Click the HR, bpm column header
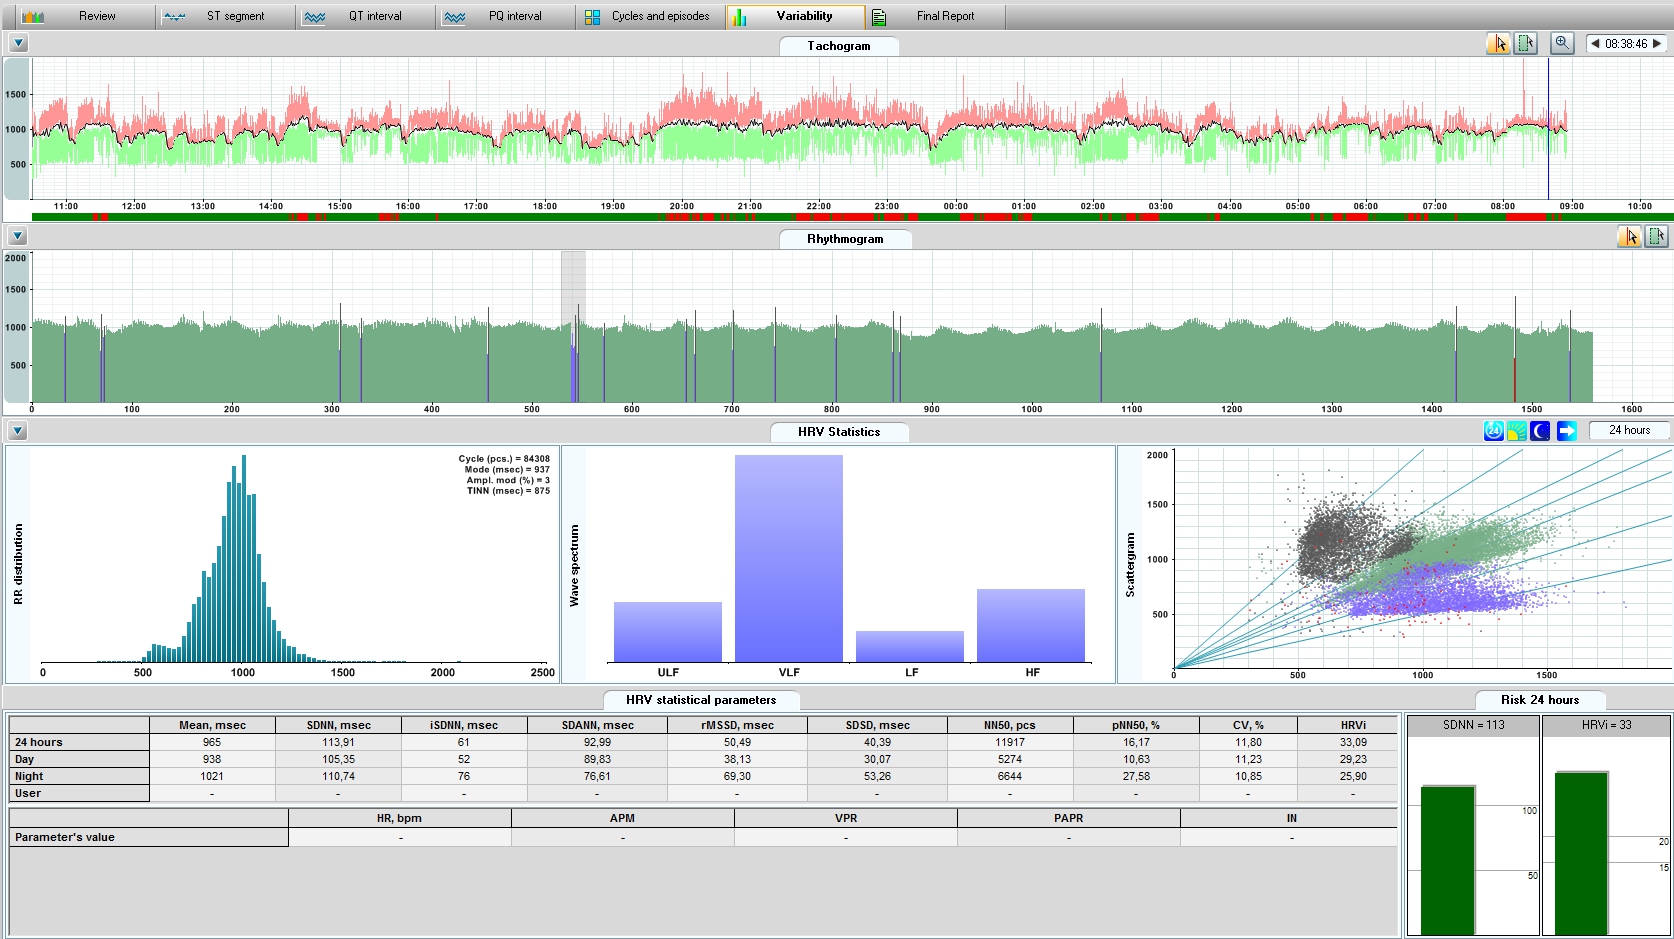 pyautogui.click(x=399, y=818)
